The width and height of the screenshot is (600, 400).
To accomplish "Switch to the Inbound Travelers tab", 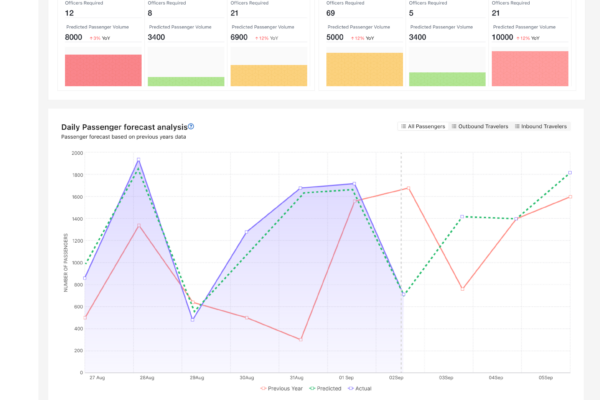I will tap(541, 126).
